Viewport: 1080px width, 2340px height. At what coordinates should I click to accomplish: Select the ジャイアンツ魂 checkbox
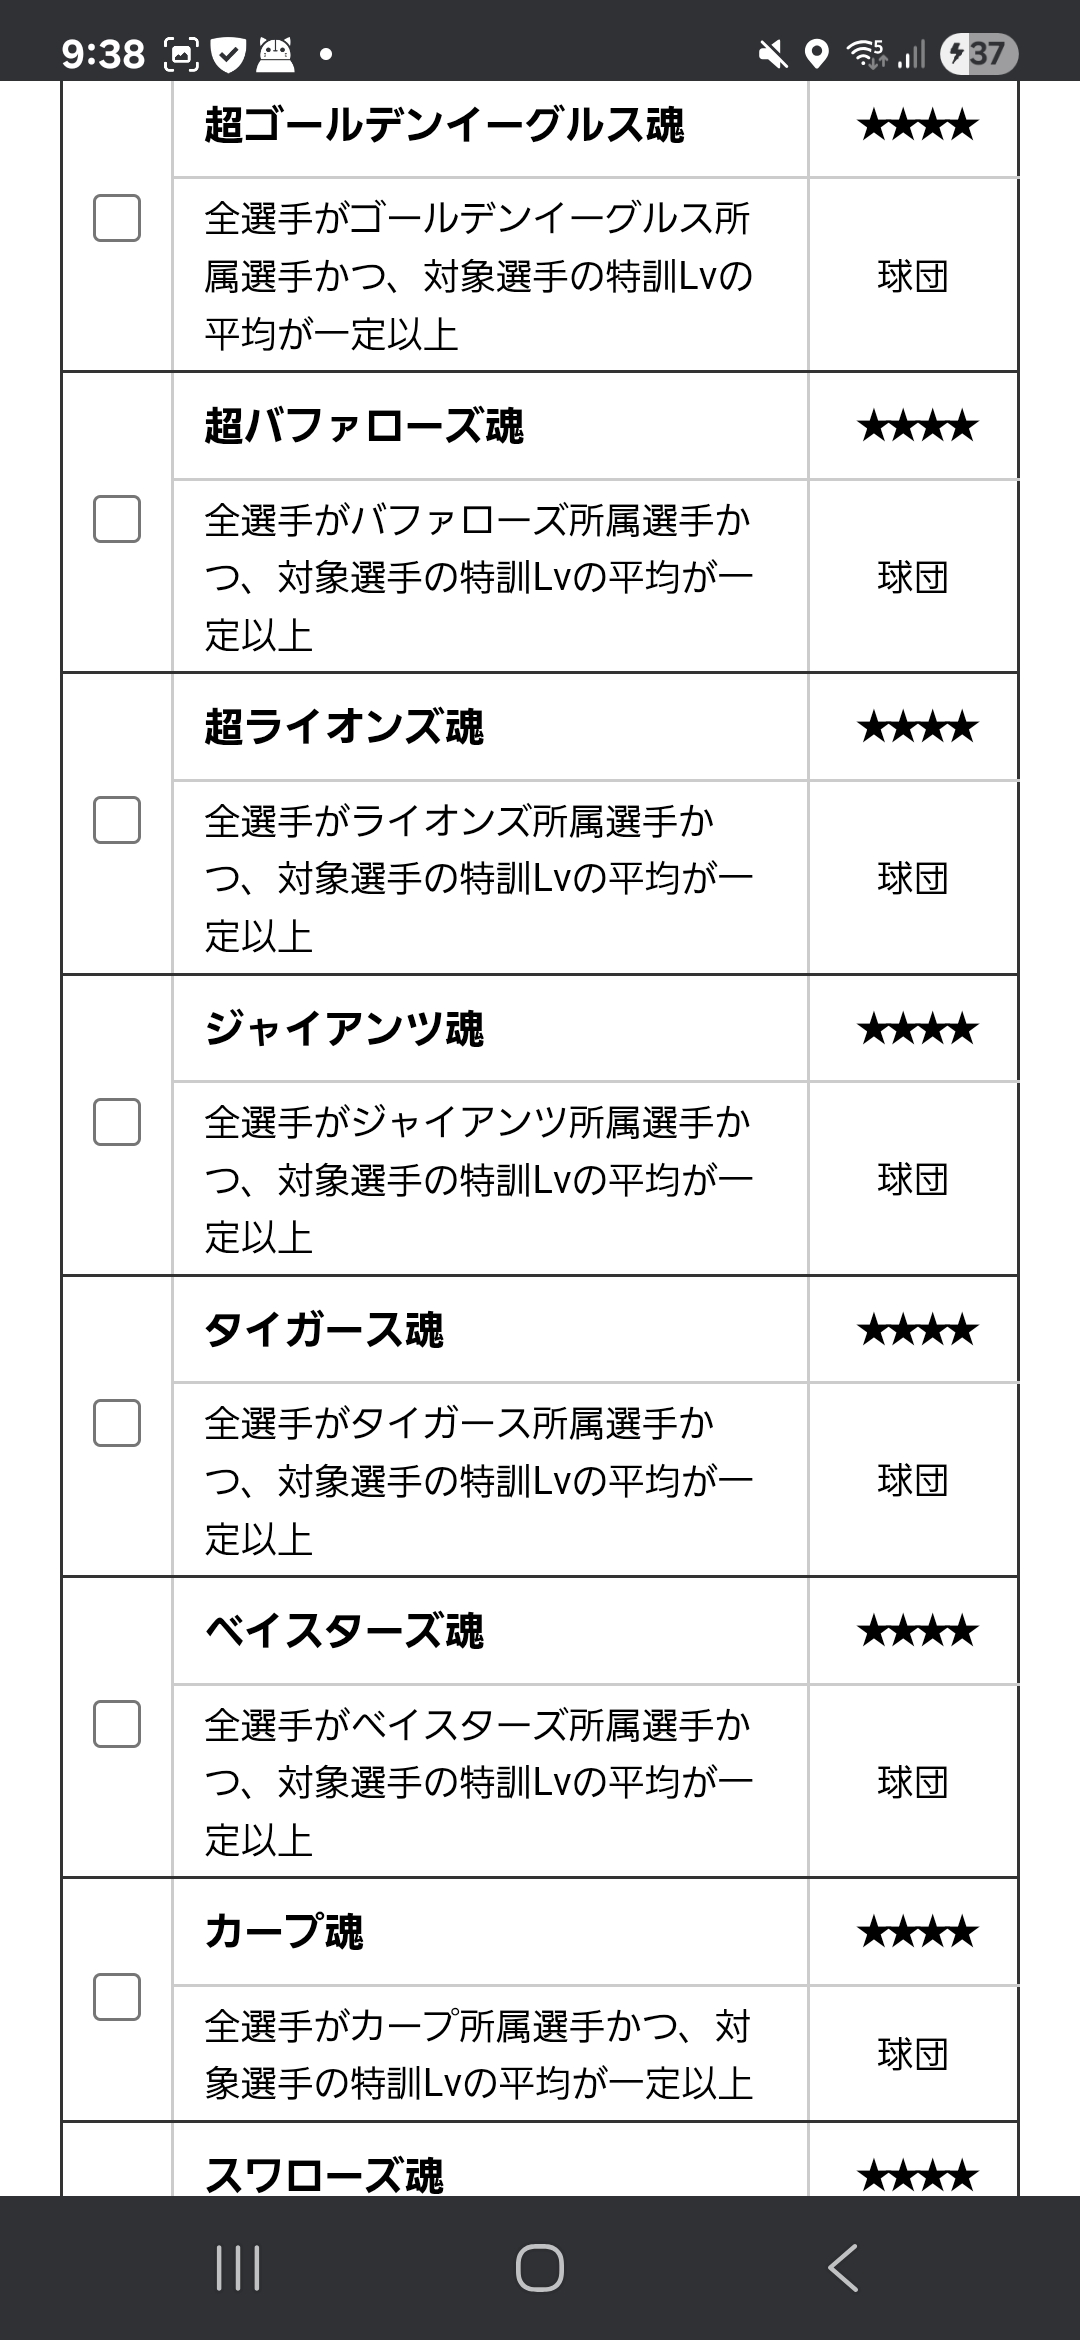tap(117, 1121)
